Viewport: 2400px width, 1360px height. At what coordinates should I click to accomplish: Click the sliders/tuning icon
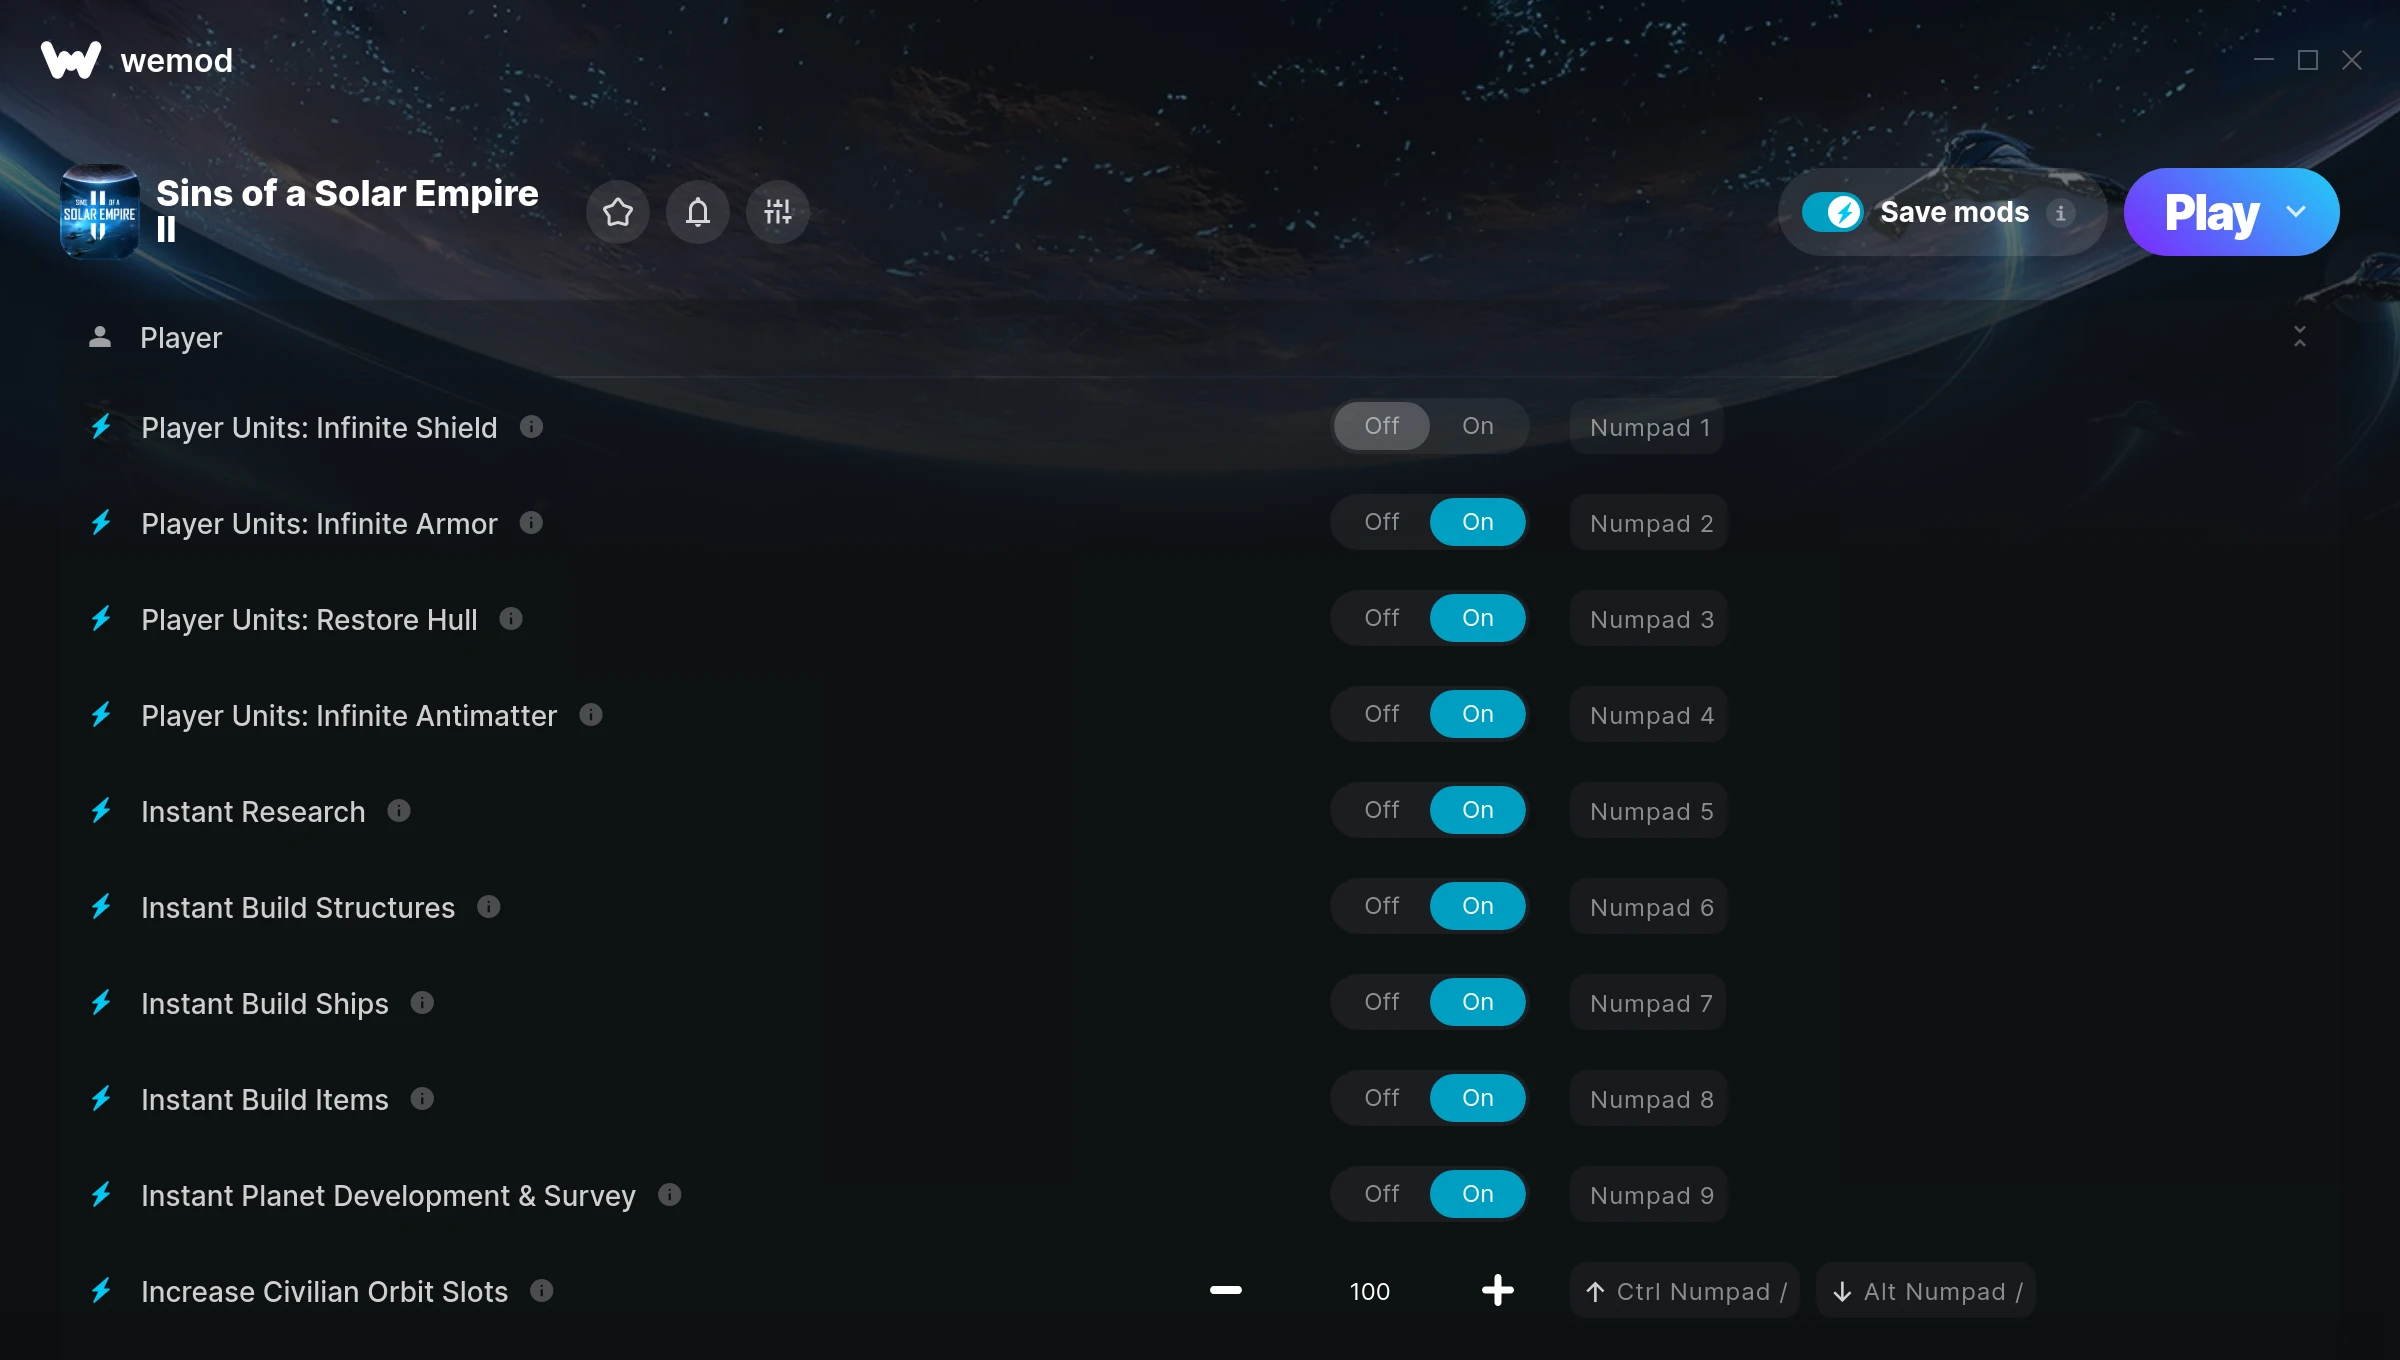click(x=778, y=211)
